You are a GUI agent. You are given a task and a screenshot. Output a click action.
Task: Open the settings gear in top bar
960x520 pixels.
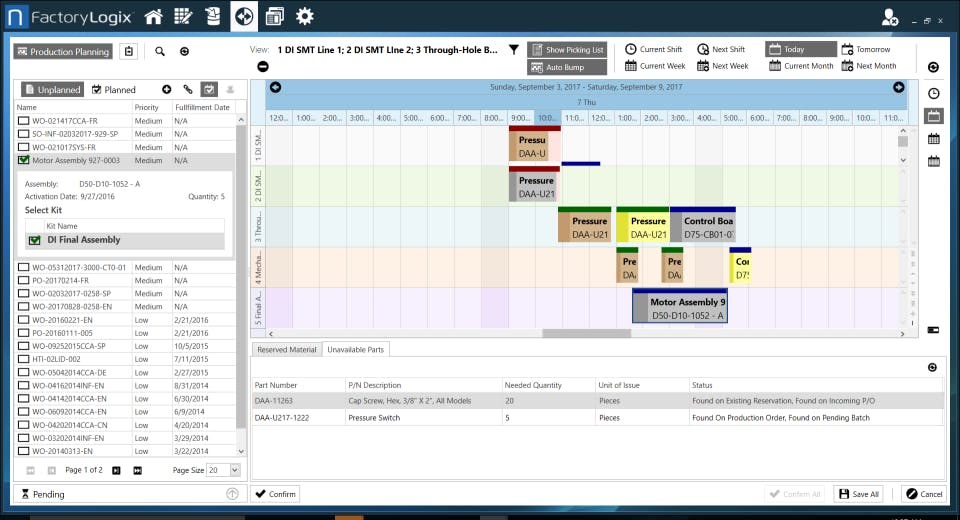click(x=304, y=17)
